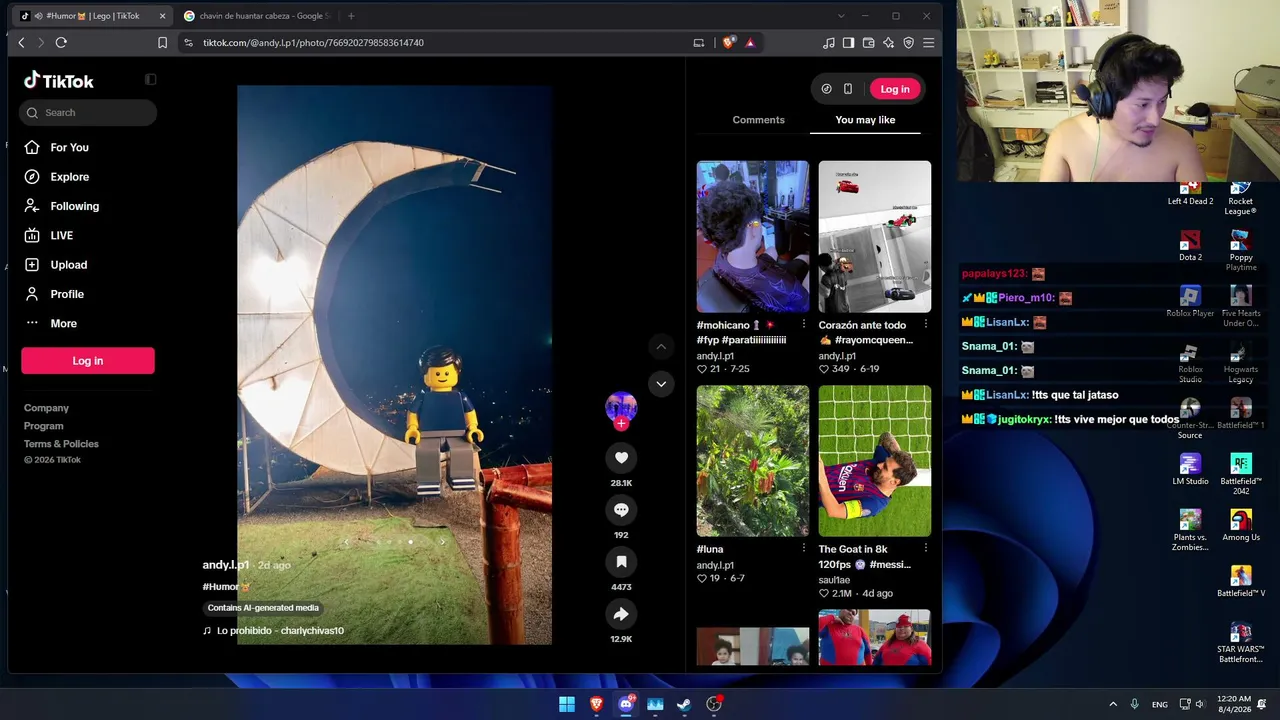Open options for The Goat in 8k
Viewport: 1280px width, 720px height.
point(925,549)
